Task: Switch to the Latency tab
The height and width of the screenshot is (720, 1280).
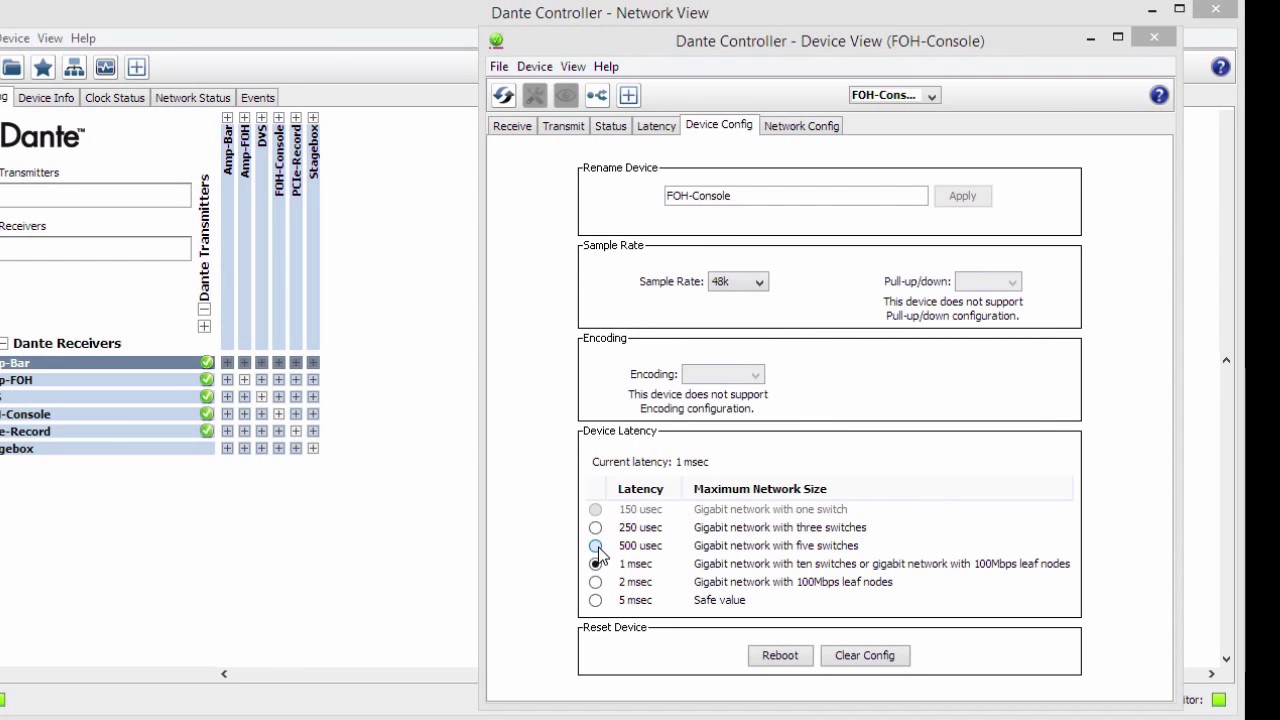Action: coord(656,126)
